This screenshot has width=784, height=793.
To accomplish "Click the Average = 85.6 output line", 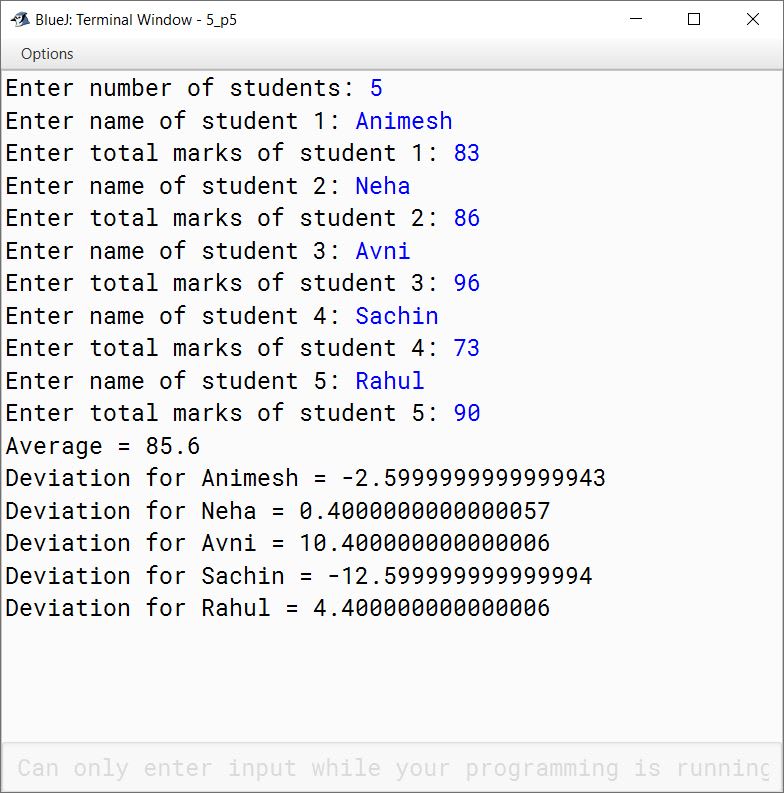I will point(103,446).
